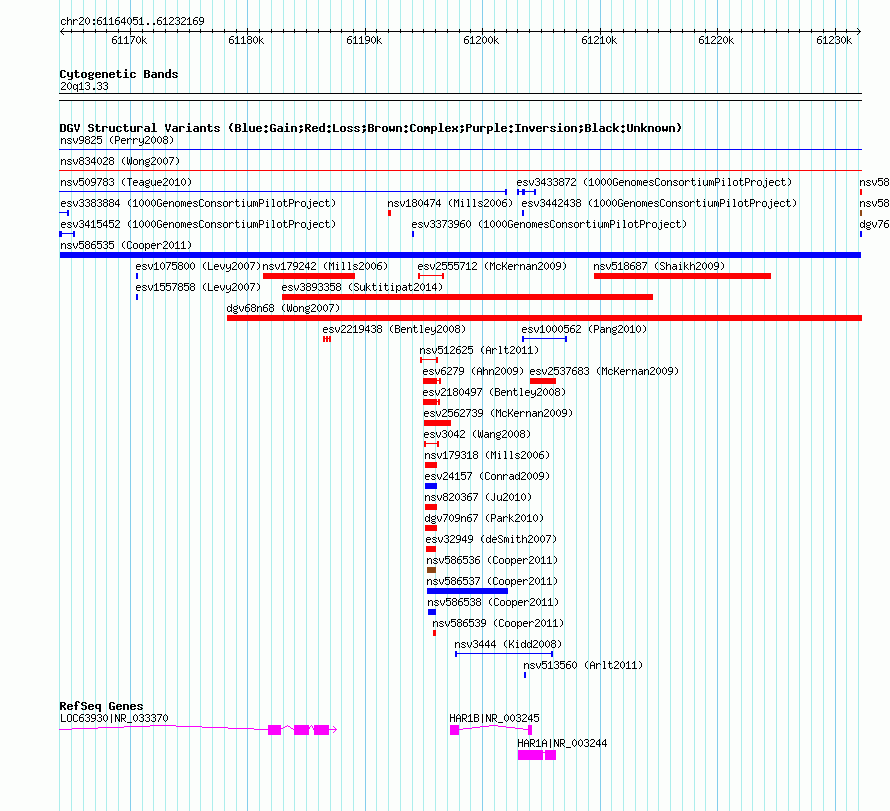890x811 pixels.
Task: Click the esv1000562 (Pang2010) label
Action: pyautogui.click(x=584, y=329)
